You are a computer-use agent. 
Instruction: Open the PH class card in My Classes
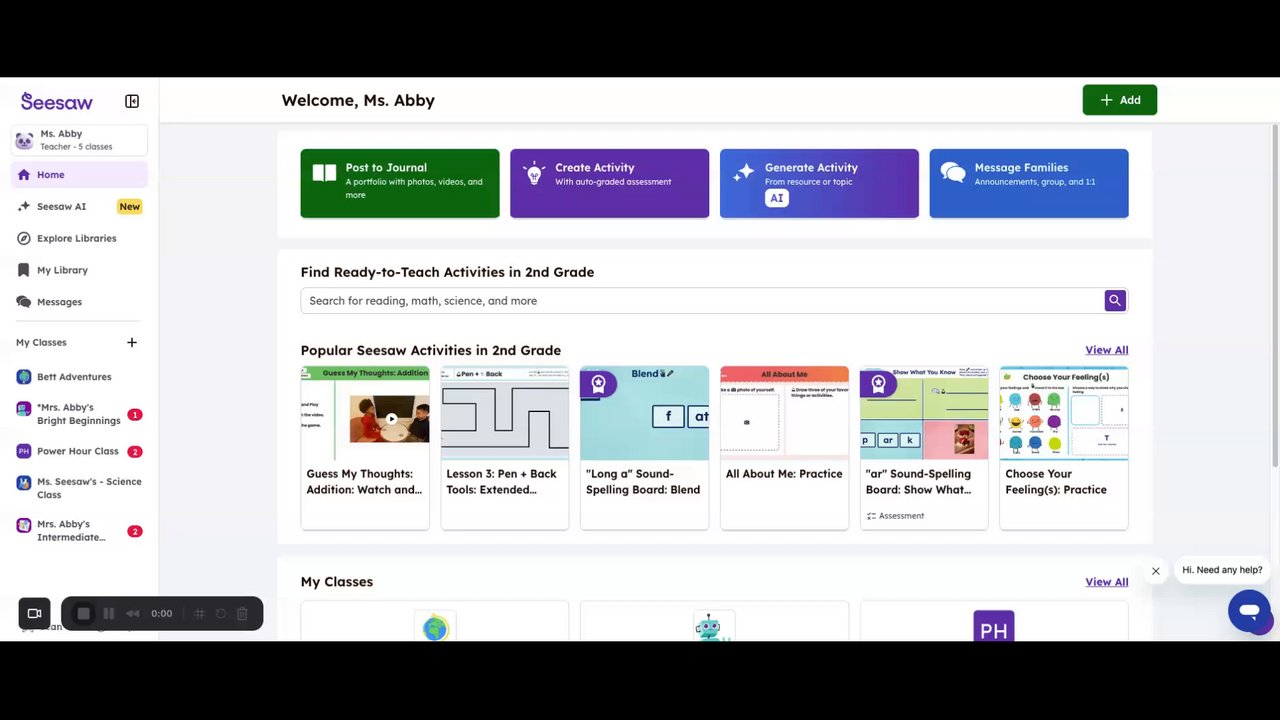tap(994, 621)
